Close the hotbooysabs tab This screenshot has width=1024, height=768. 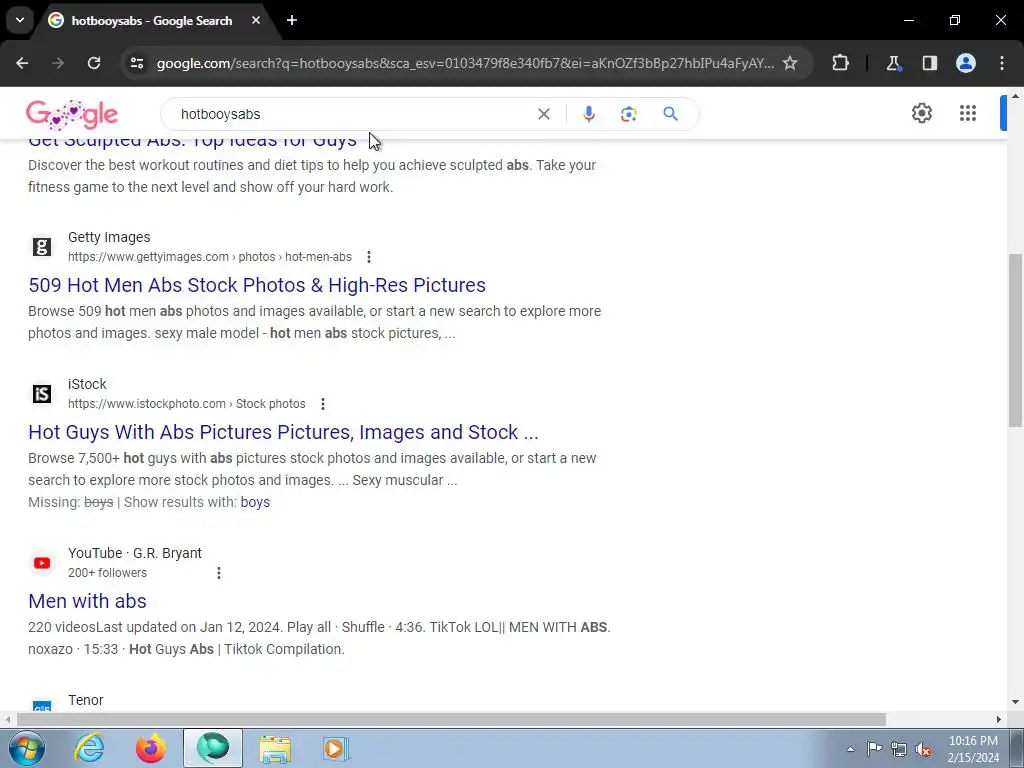click(256, 20)
